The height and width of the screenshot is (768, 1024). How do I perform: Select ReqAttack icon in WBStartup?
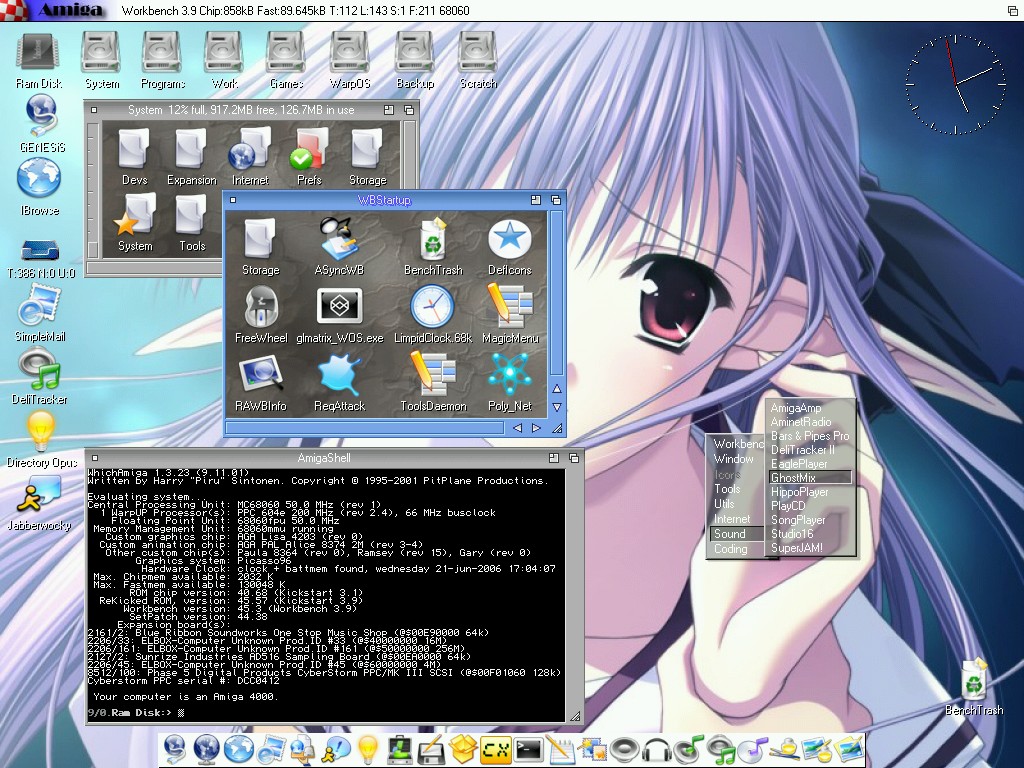pos(340,383)
